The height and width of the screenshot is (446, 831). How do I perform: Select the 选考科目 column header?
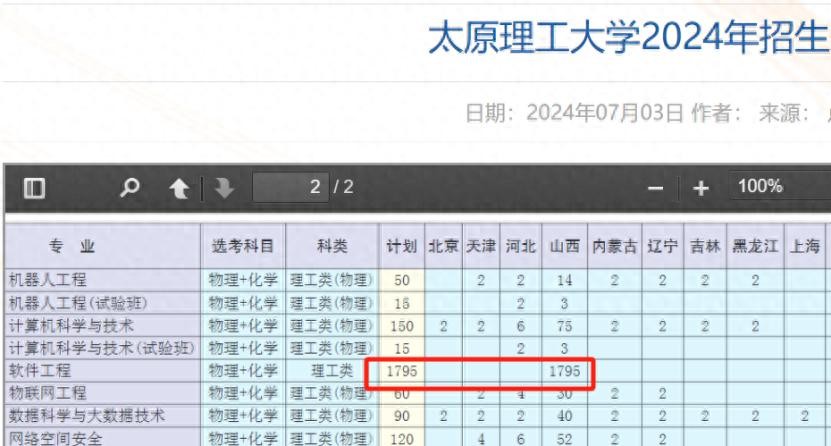coord(242,246)
